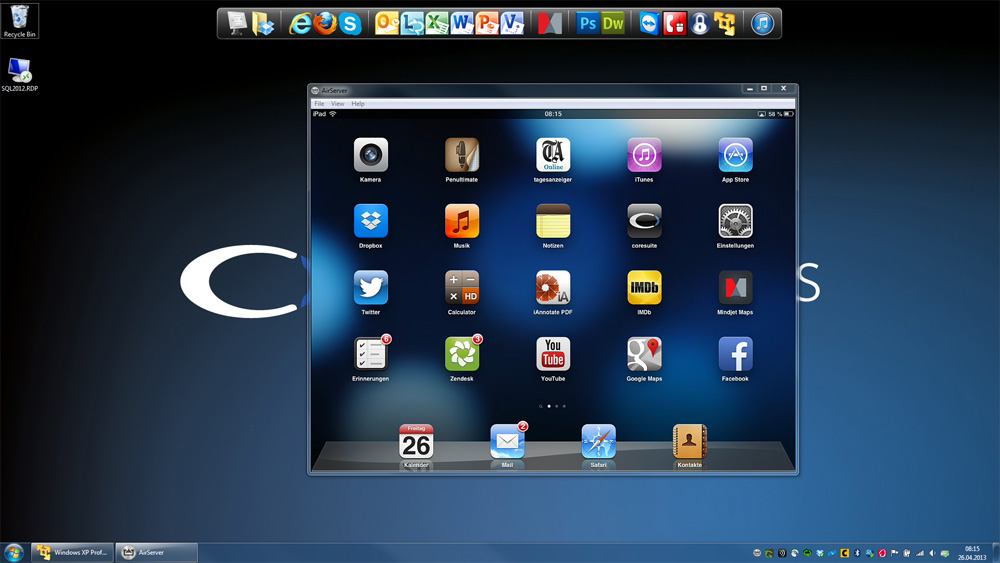Select the AirServer taskbar button

pos(156,552)
